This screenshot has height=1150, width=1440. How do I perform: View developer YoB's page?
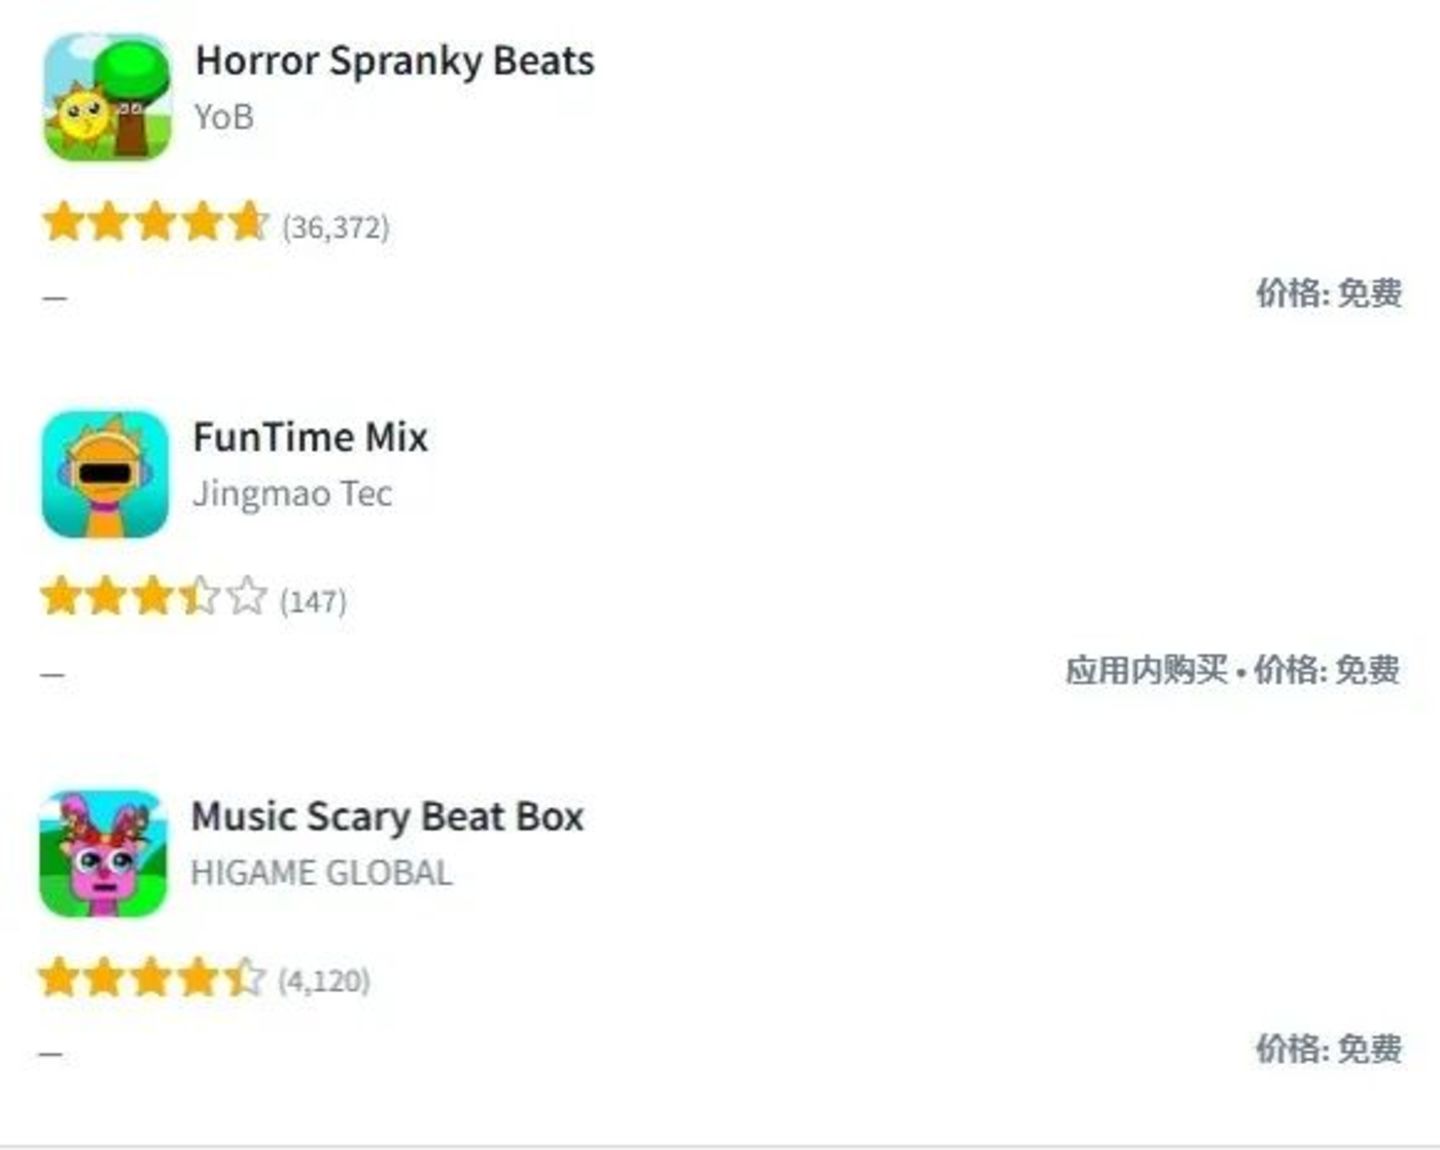coord(224,117)
